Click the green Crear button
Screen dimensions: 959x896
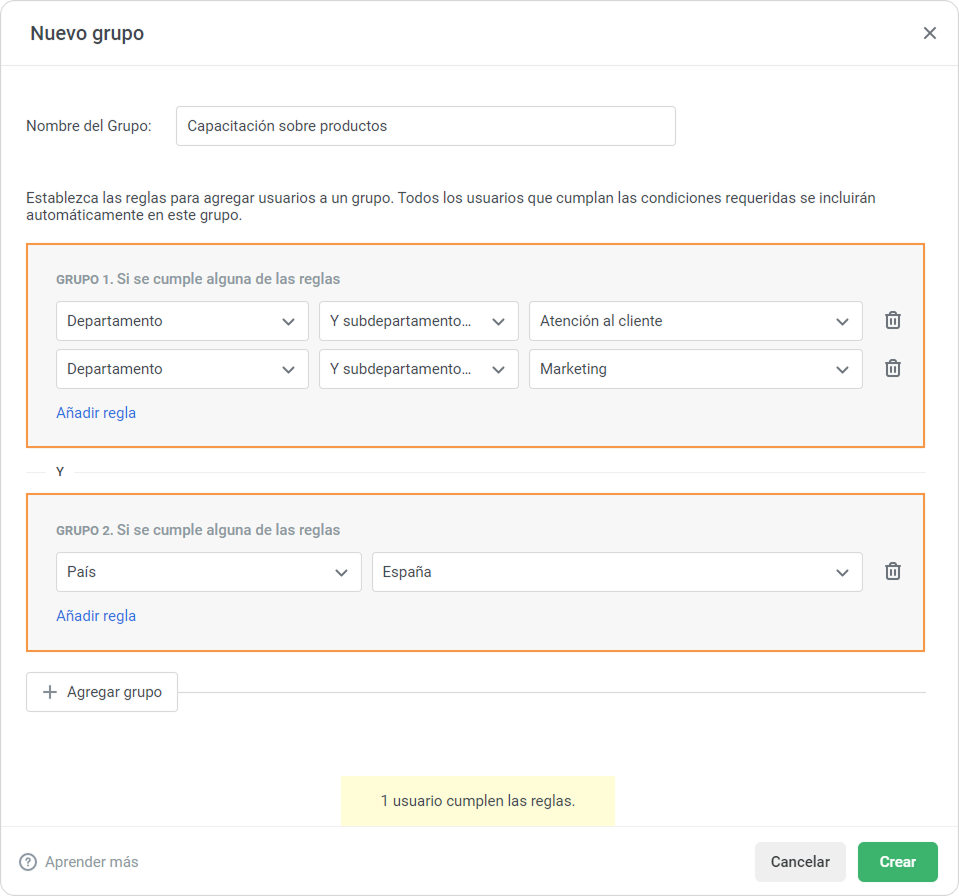(897, 862)
